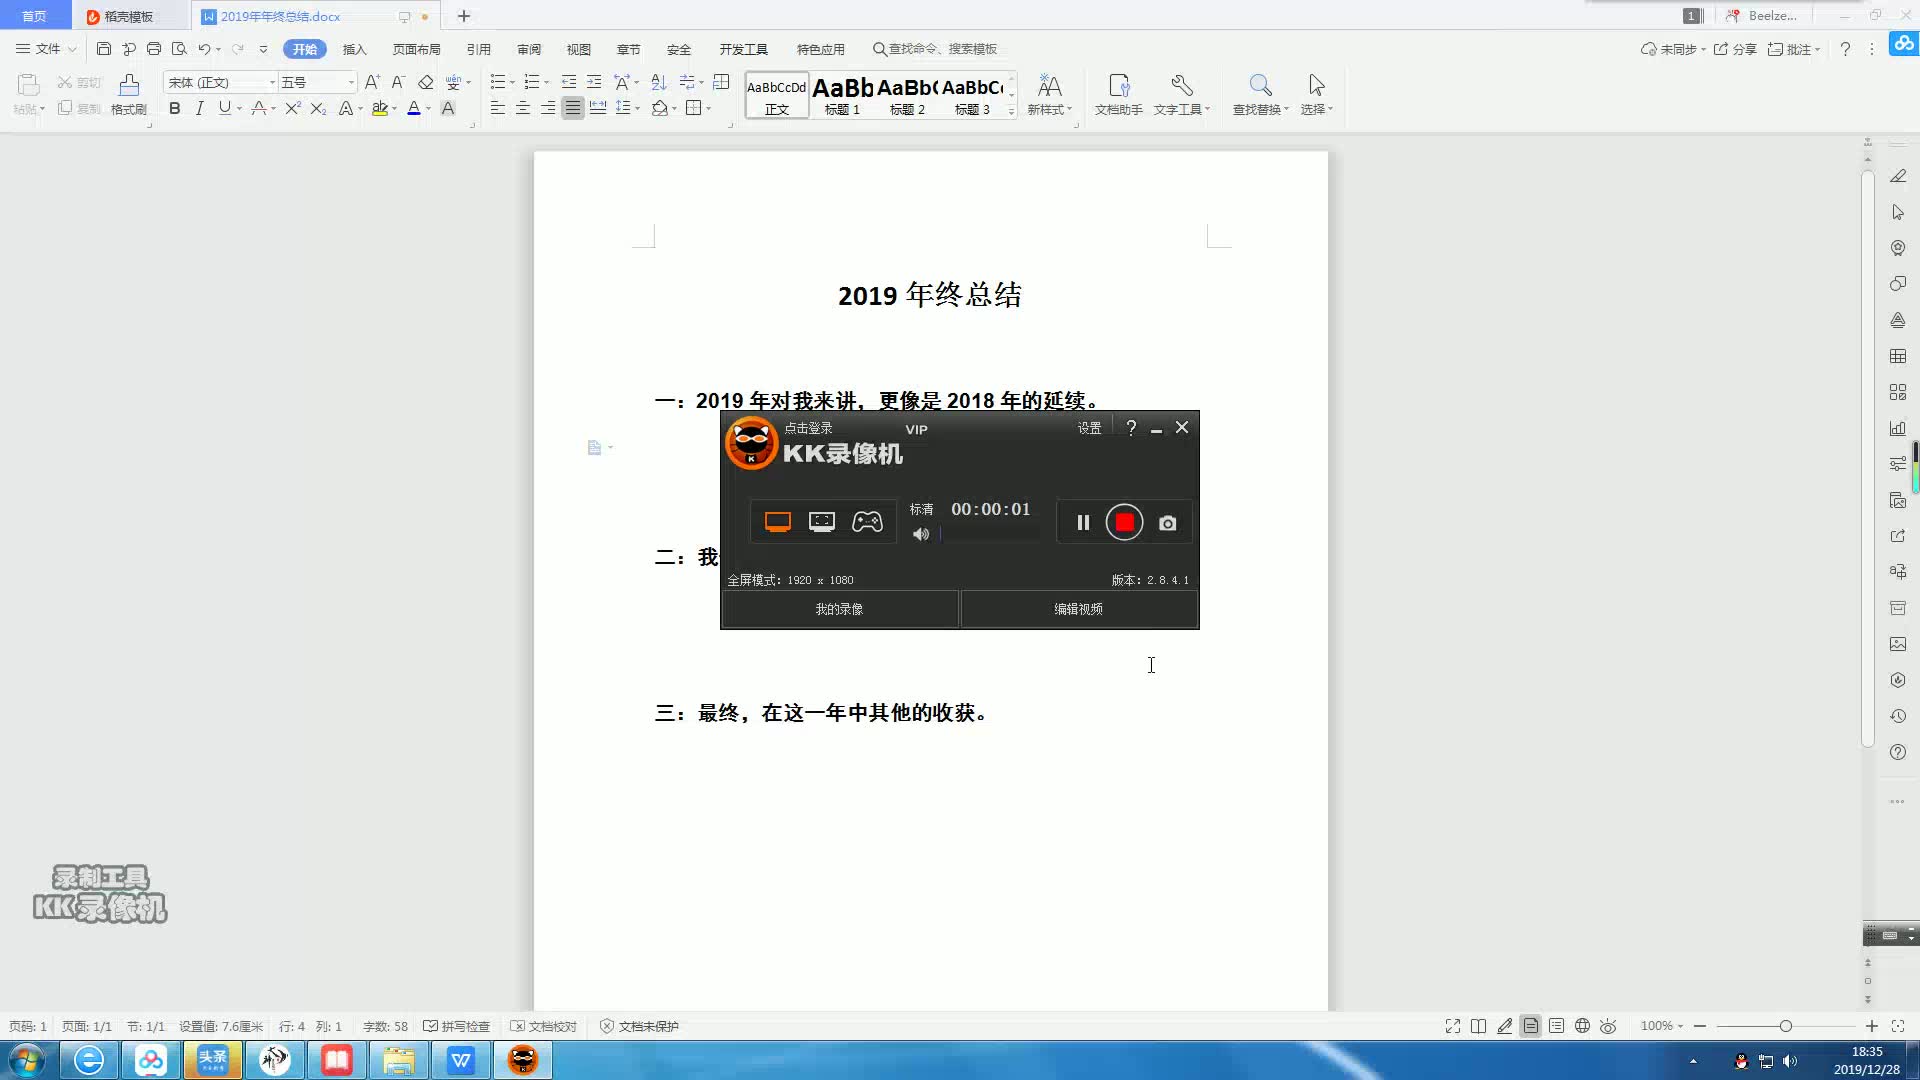Open the 审阅 ribbon tab

529,49
